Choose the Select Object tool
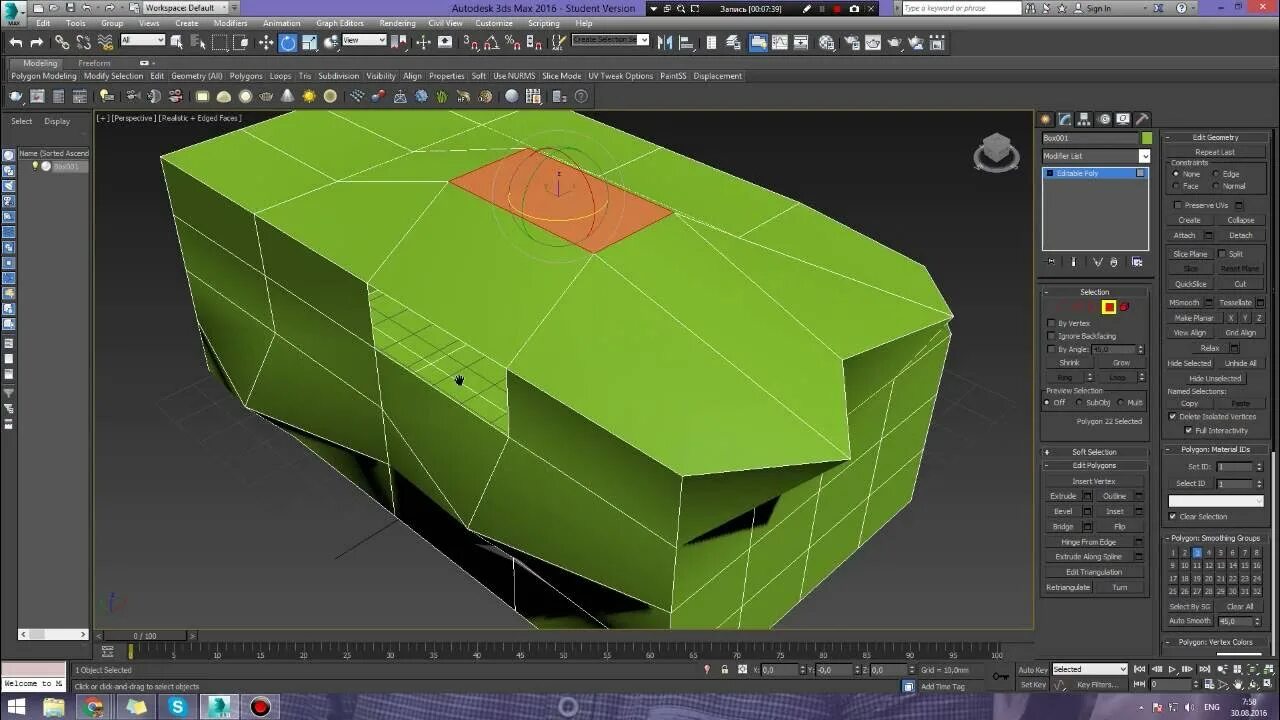 tap(178, 42)
